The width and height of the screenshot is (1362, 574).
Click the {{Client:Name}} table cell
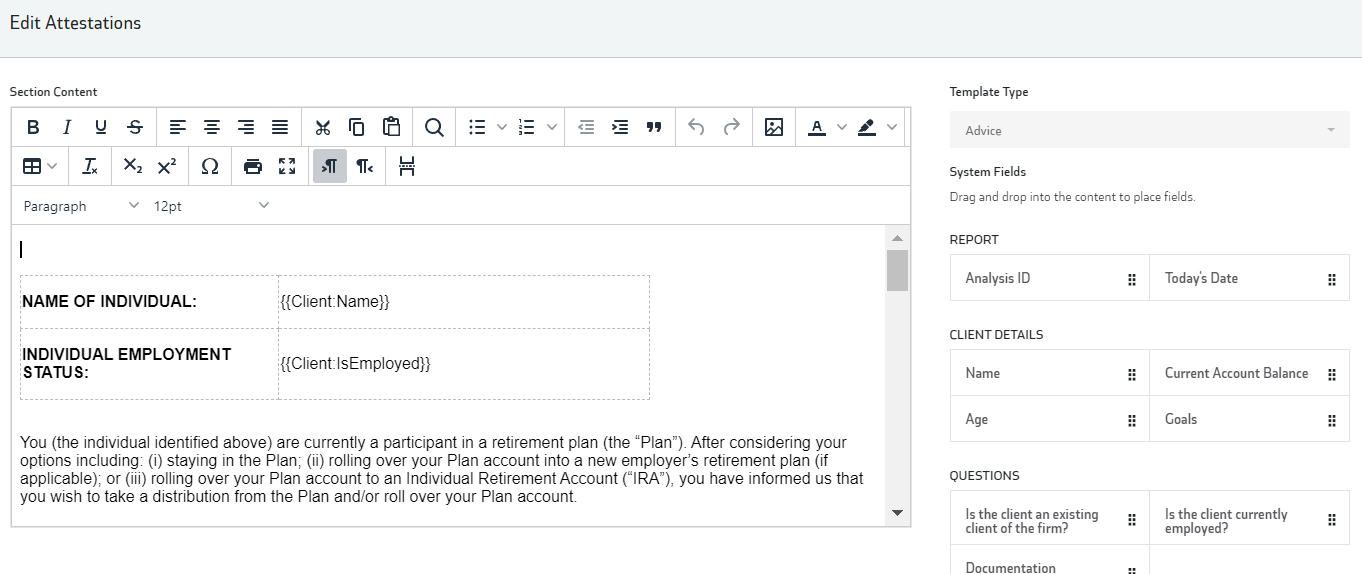tap(463, 302)
